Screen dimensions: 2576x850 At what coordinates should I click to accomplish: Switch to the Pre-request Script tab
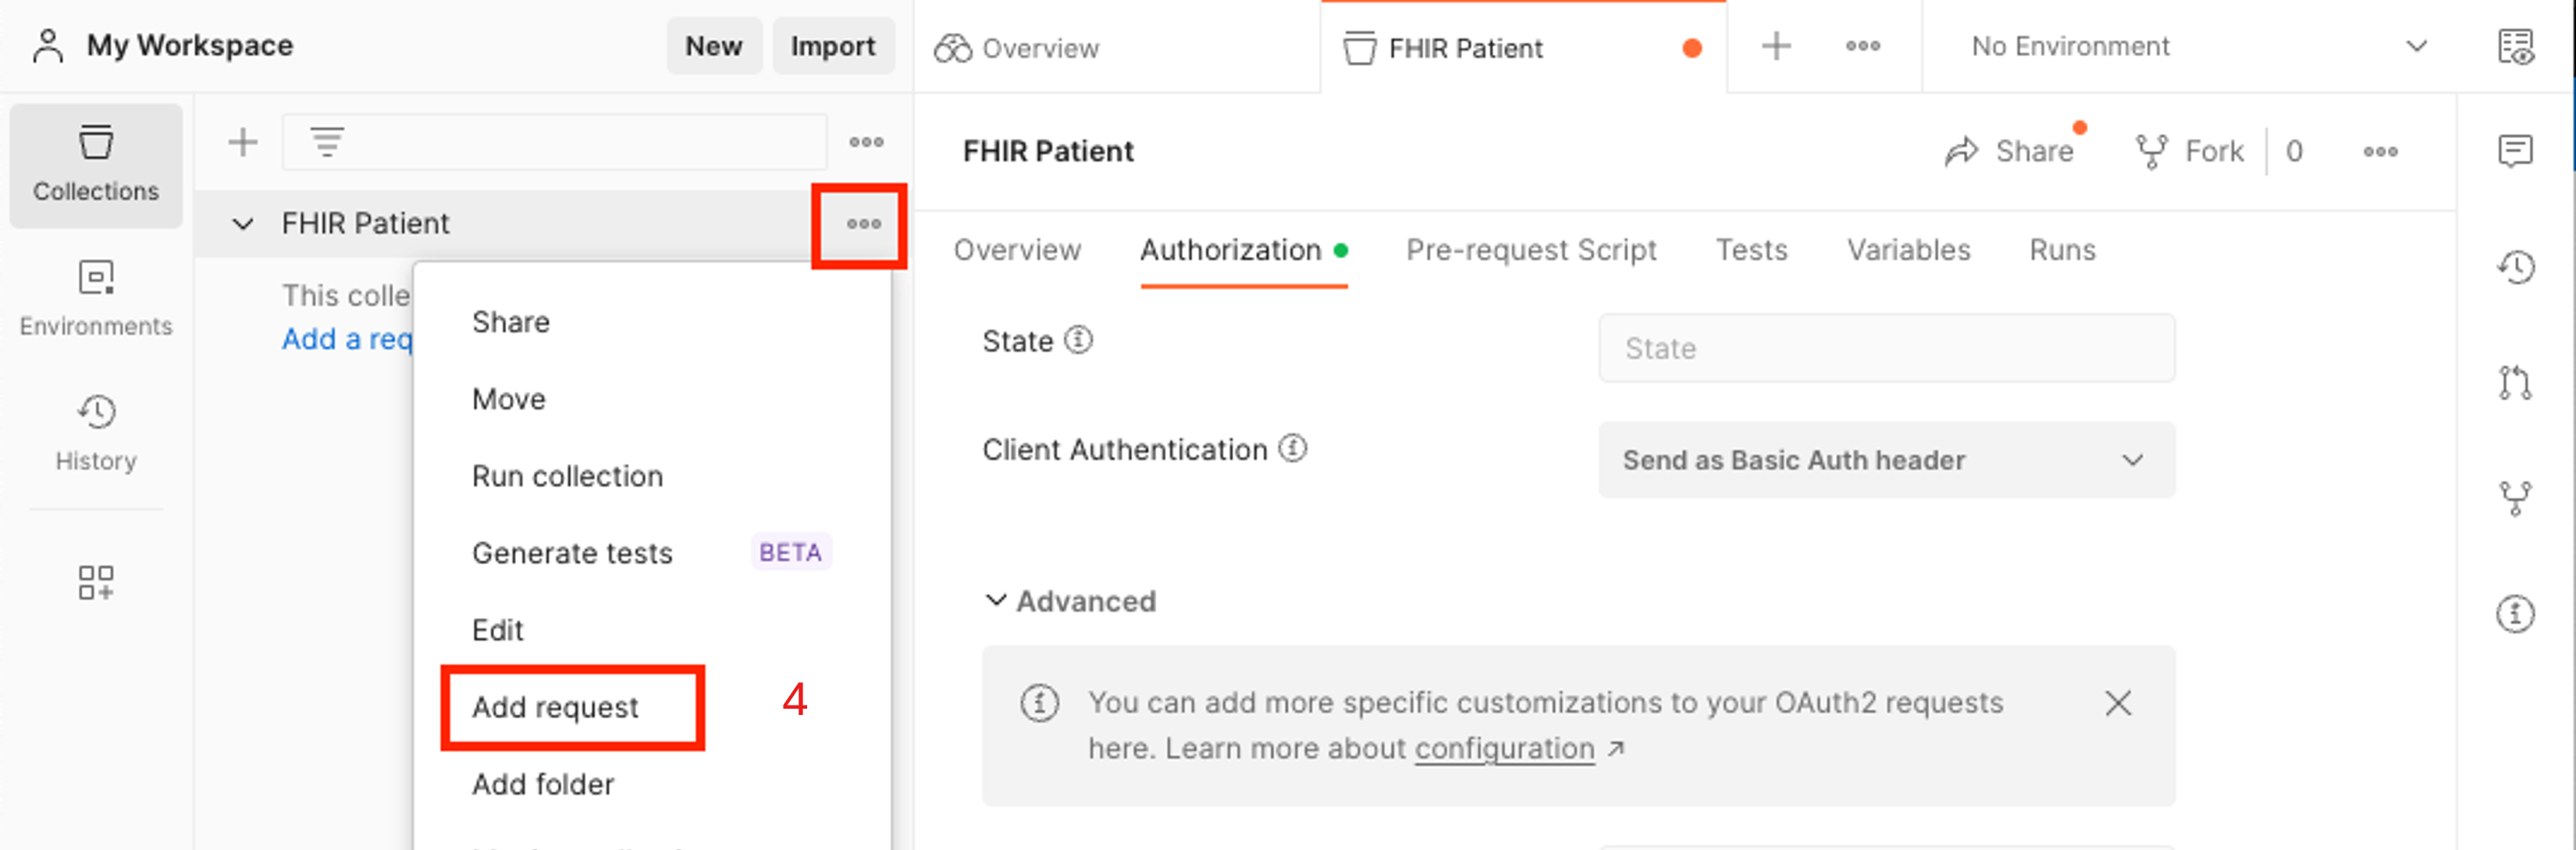coord(1529,250)
